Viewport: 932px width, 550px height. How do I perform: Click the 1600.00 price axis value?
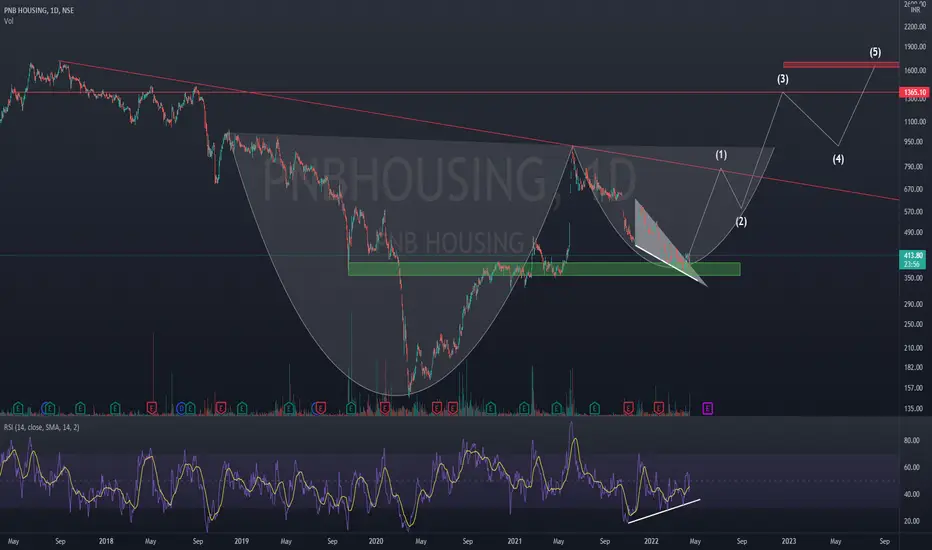(x=915, y=70)
